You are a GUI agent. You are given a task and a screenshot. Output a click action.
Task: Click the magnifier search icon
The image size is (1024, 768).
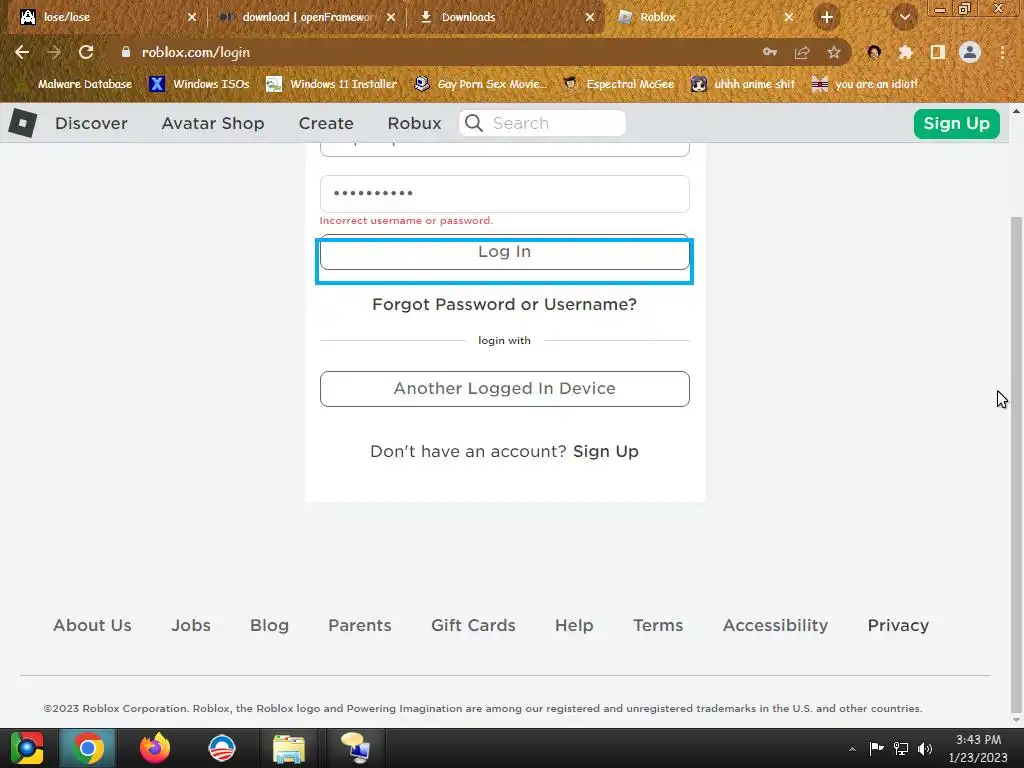(474, 123)
